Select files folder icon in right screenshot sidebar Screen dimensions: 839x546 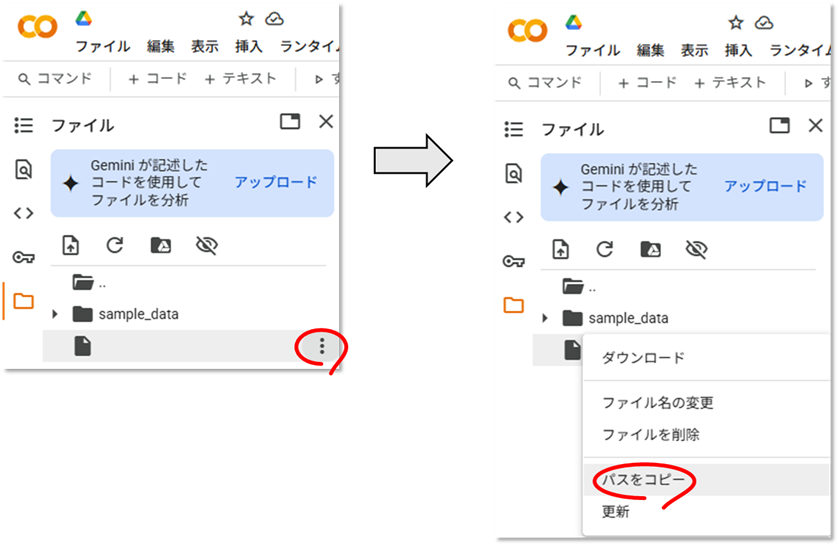click(x=514, y=305)
